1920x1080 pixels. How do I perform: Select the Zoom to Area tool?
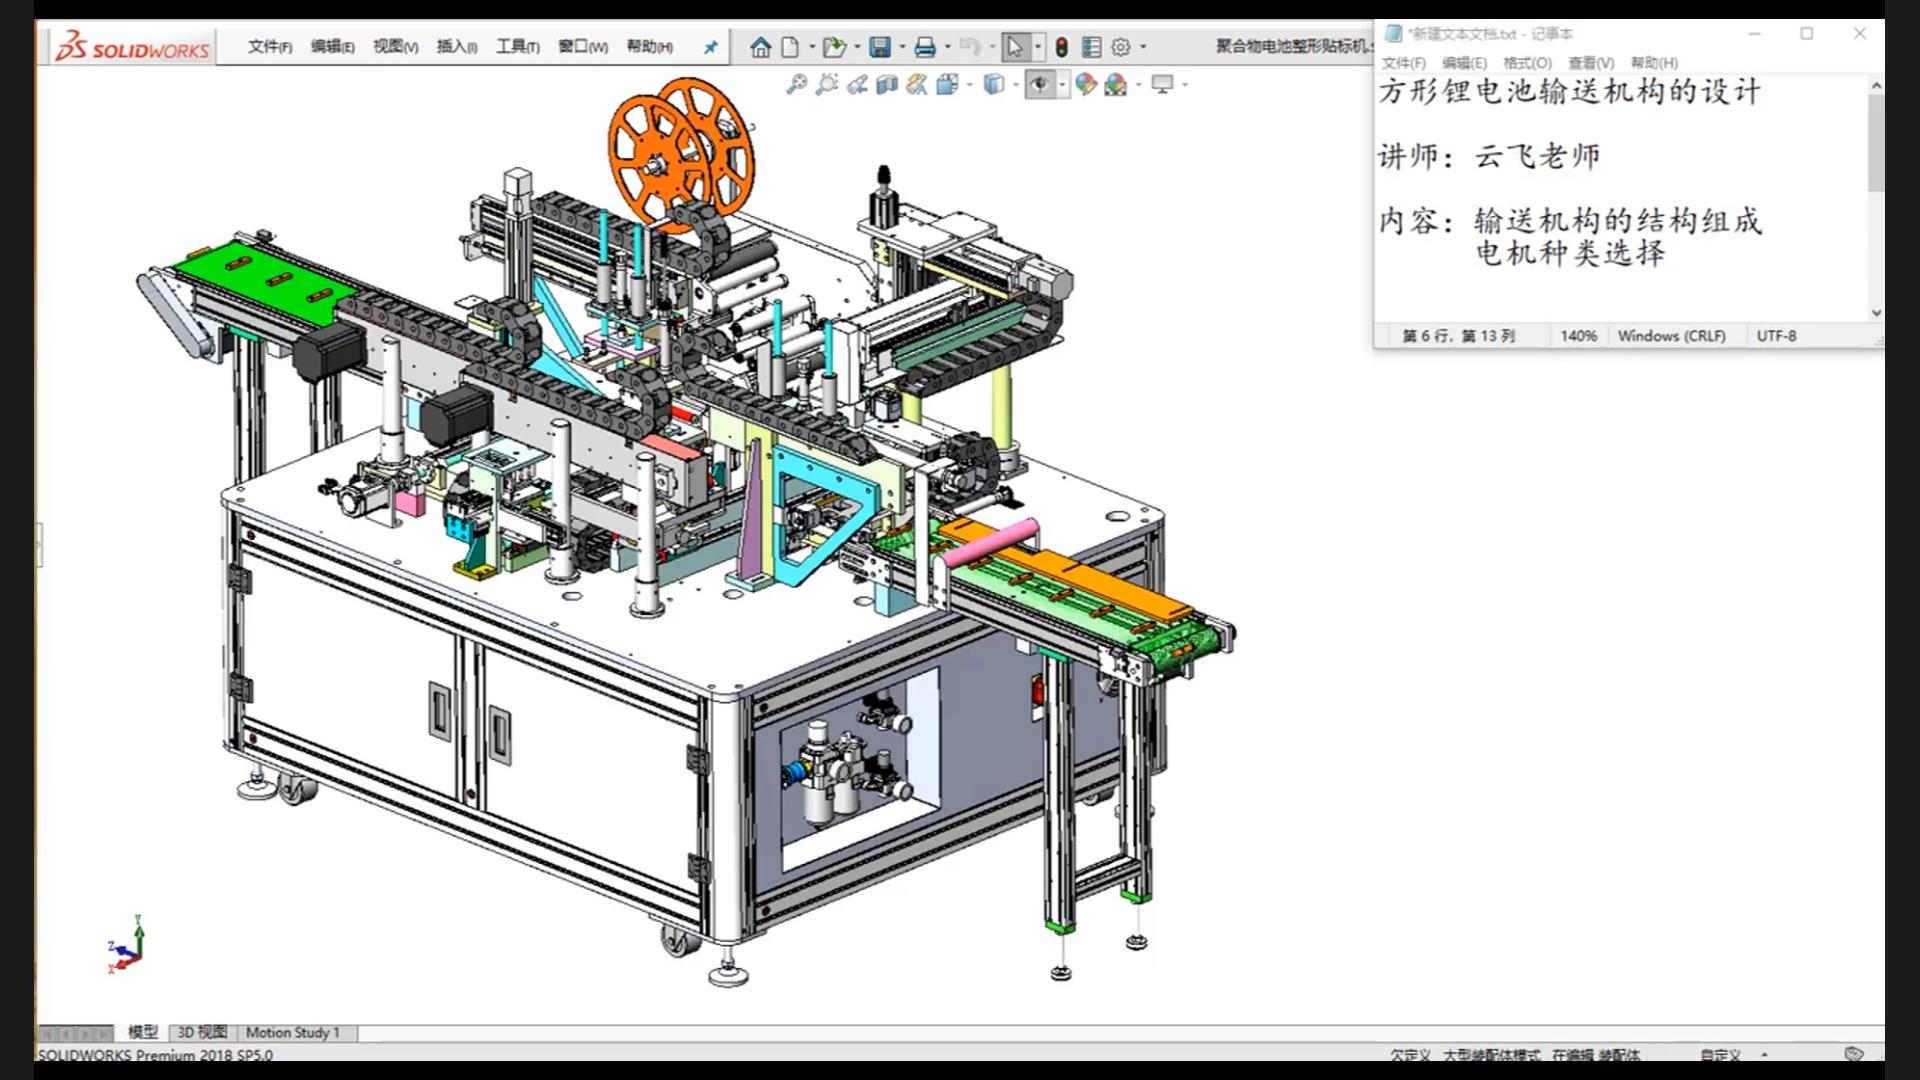coord(826,85)
